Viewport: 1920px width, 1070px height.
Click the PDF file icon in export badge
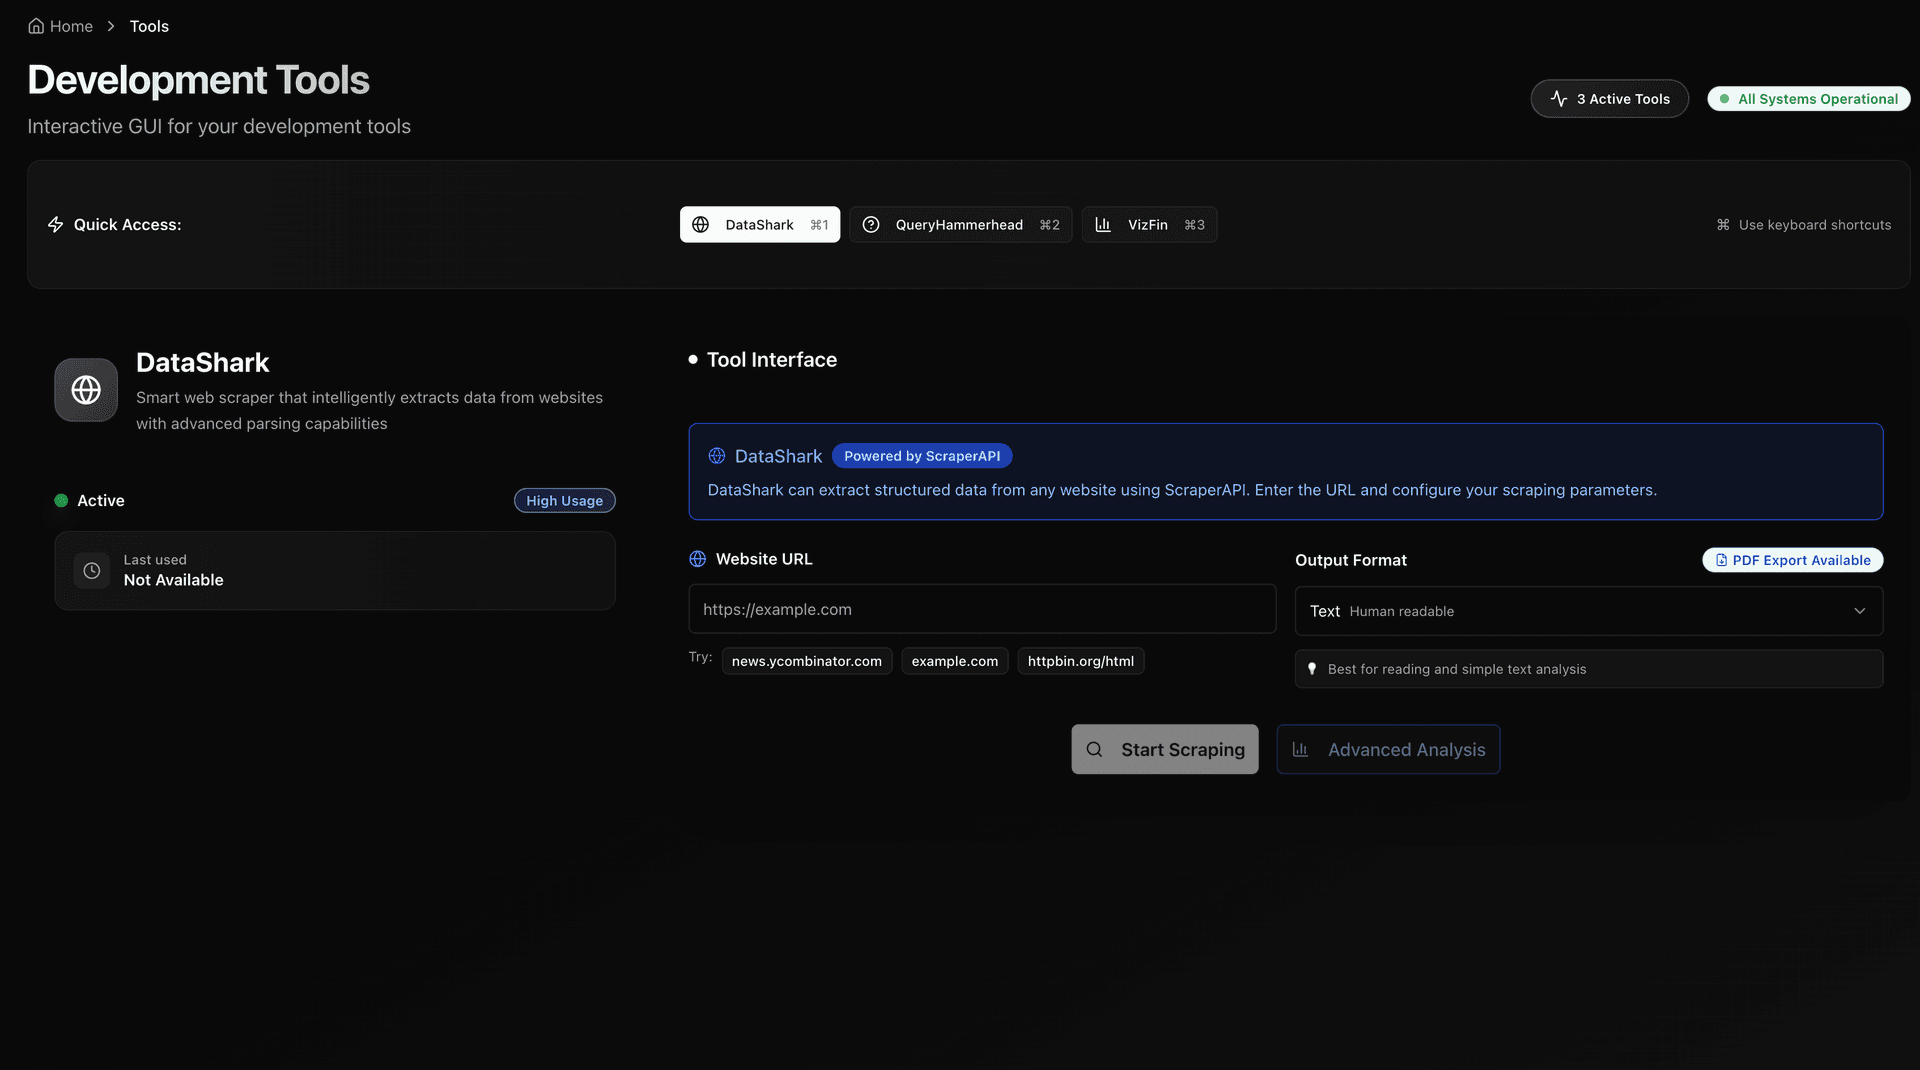point(1721,560)
